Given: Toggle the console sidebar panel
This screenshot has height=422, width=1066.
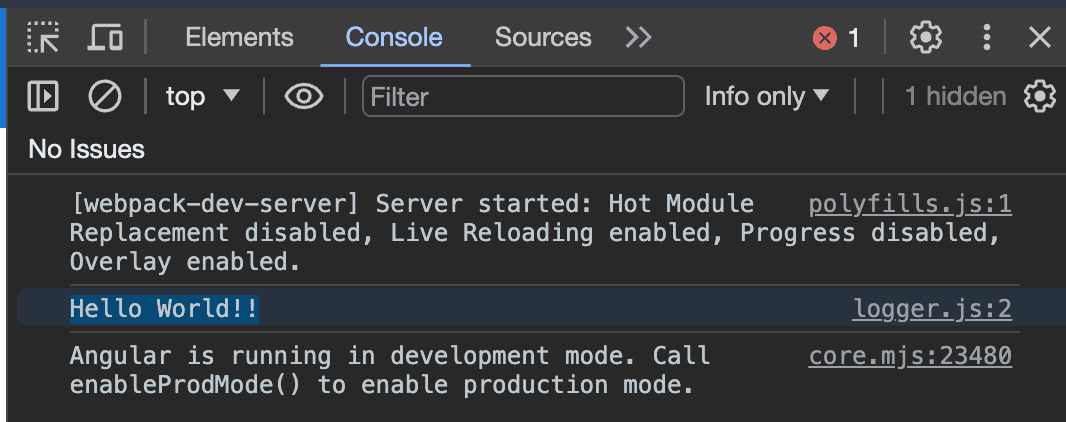Looking at the screenshot, I should (x=43, y=96).
